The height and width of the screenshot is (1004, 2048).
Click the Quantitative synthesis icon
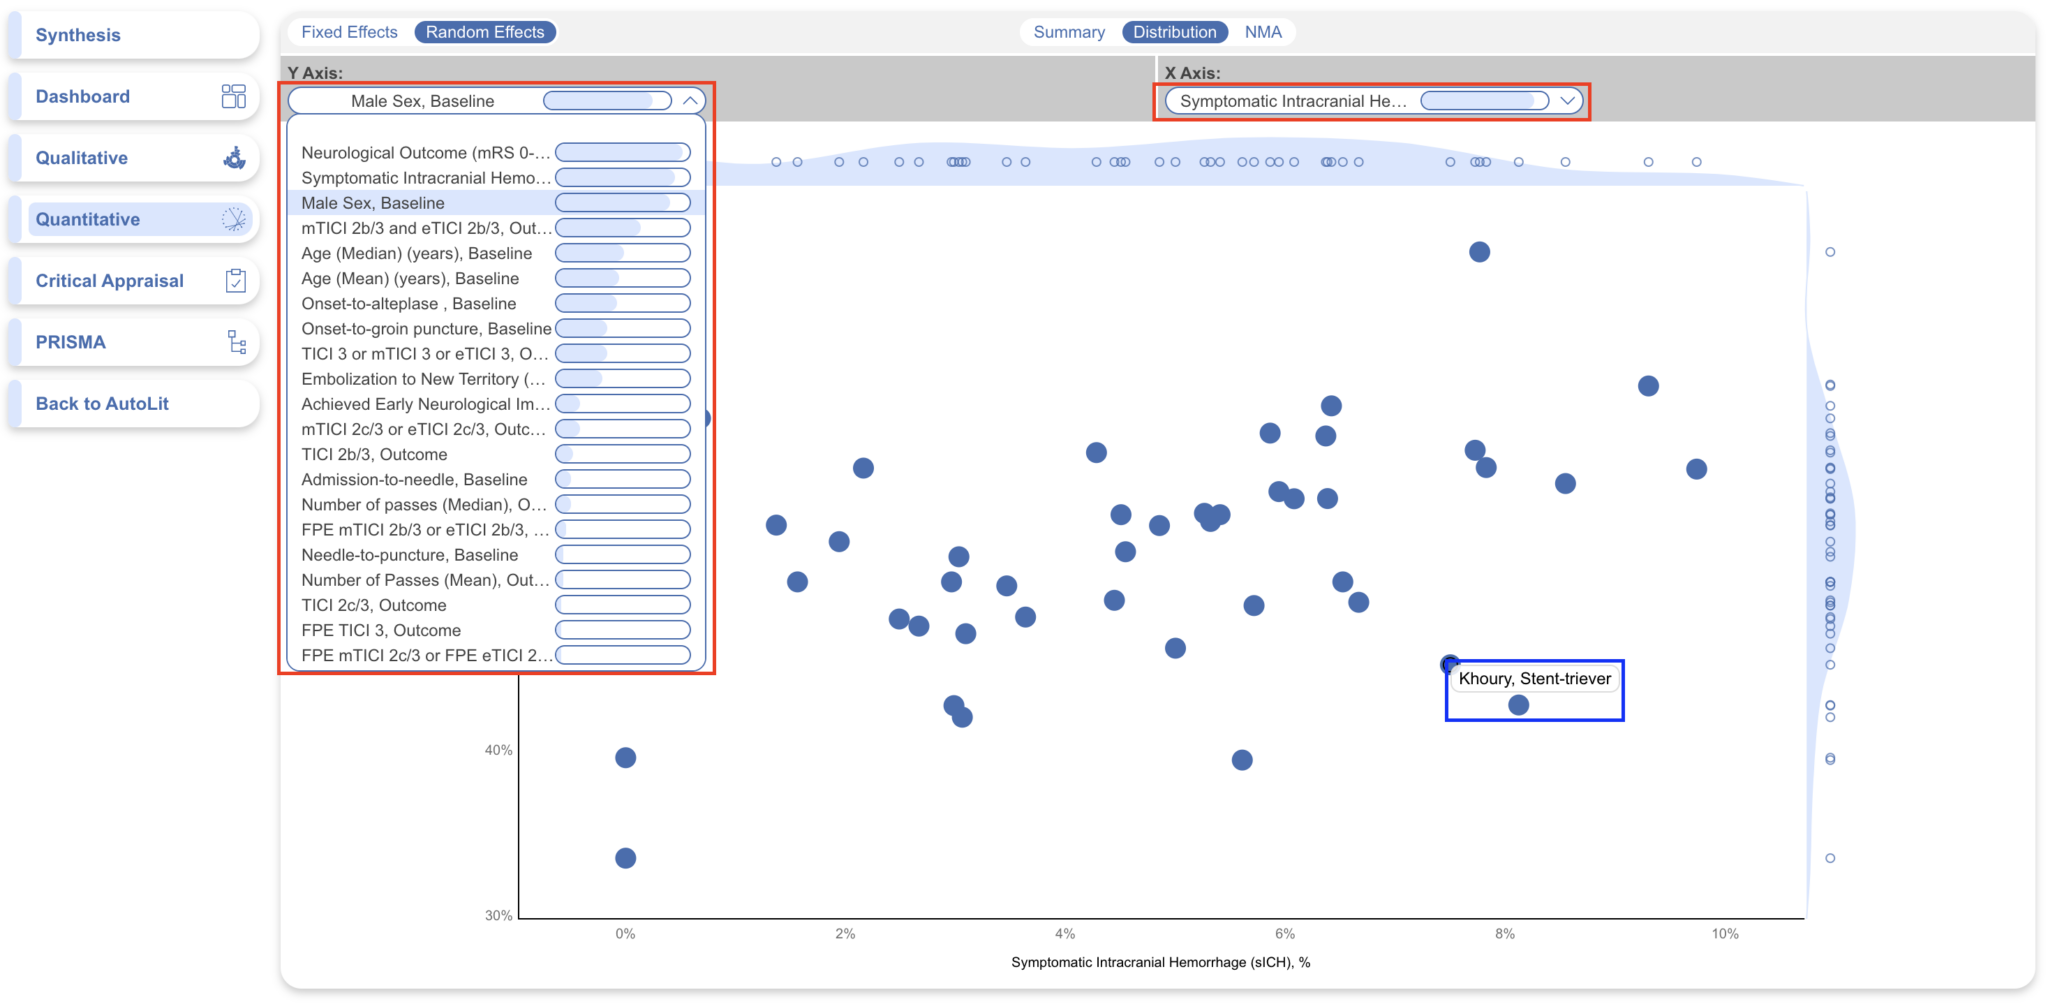tap(233, 219)
